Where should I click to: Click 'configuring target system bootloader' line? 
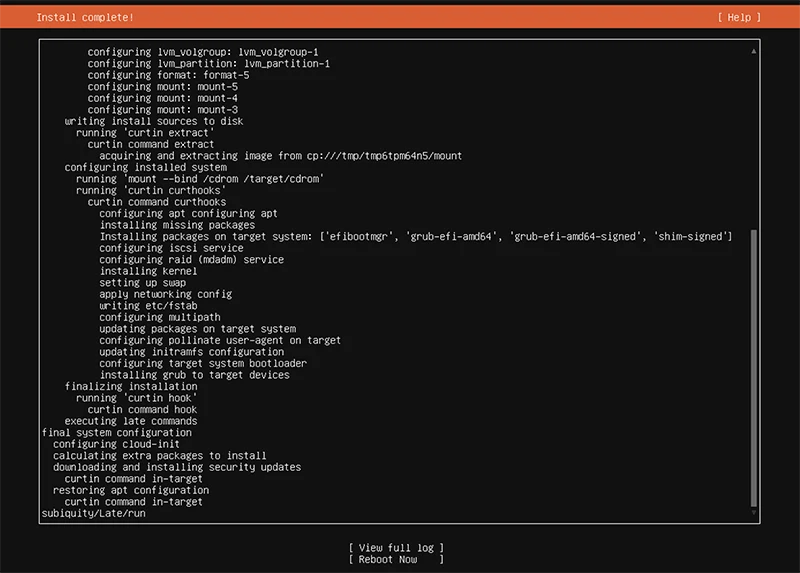(203, 363)
